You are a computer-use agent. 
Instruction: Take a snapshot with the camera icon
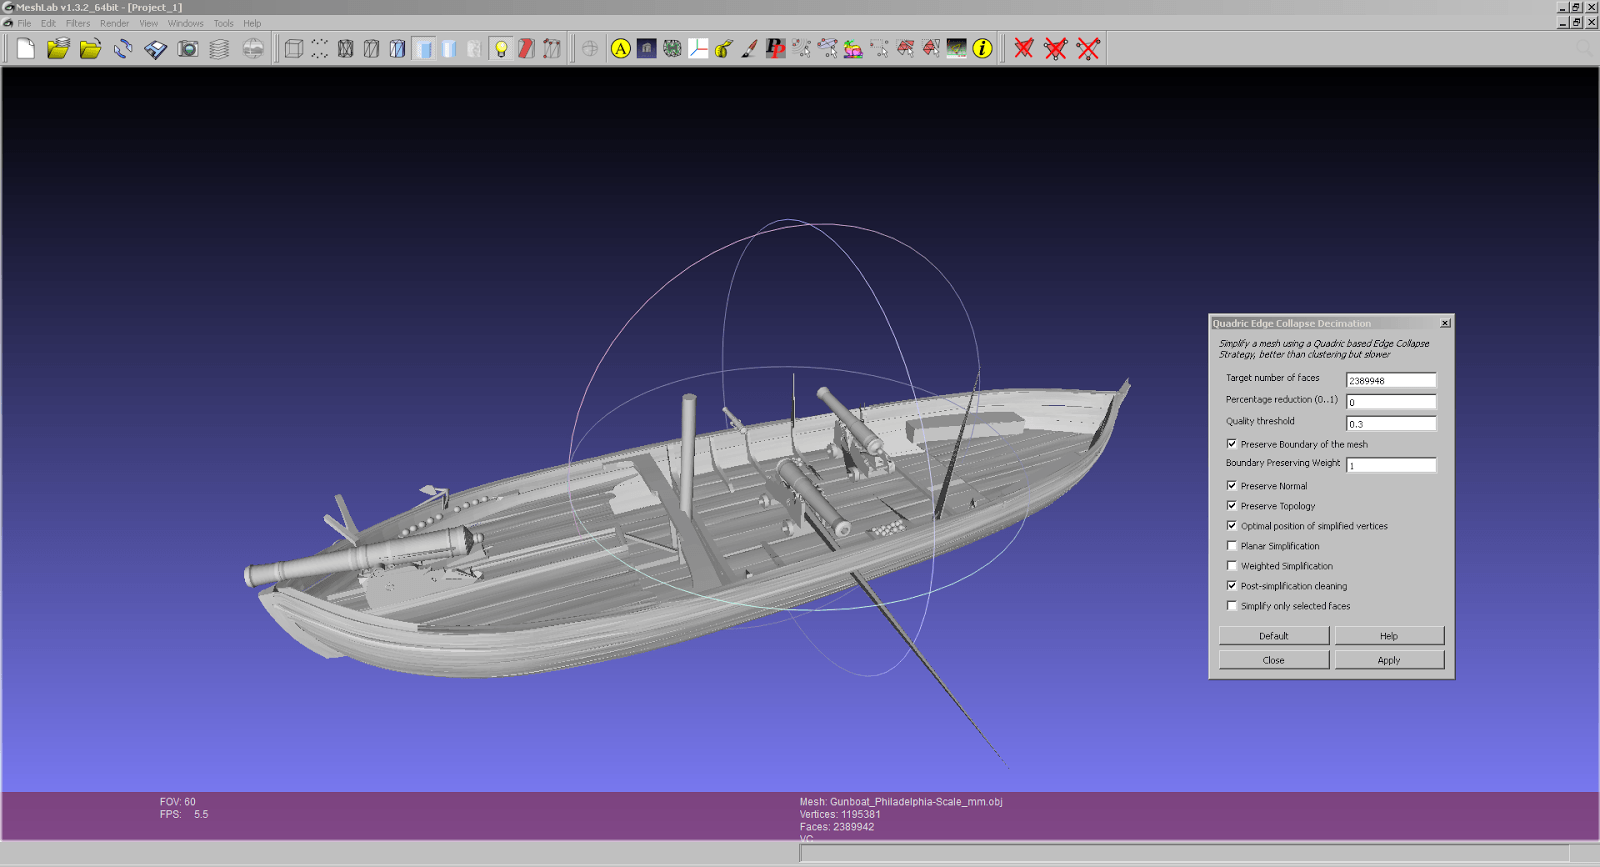click(x=187, y=48)
